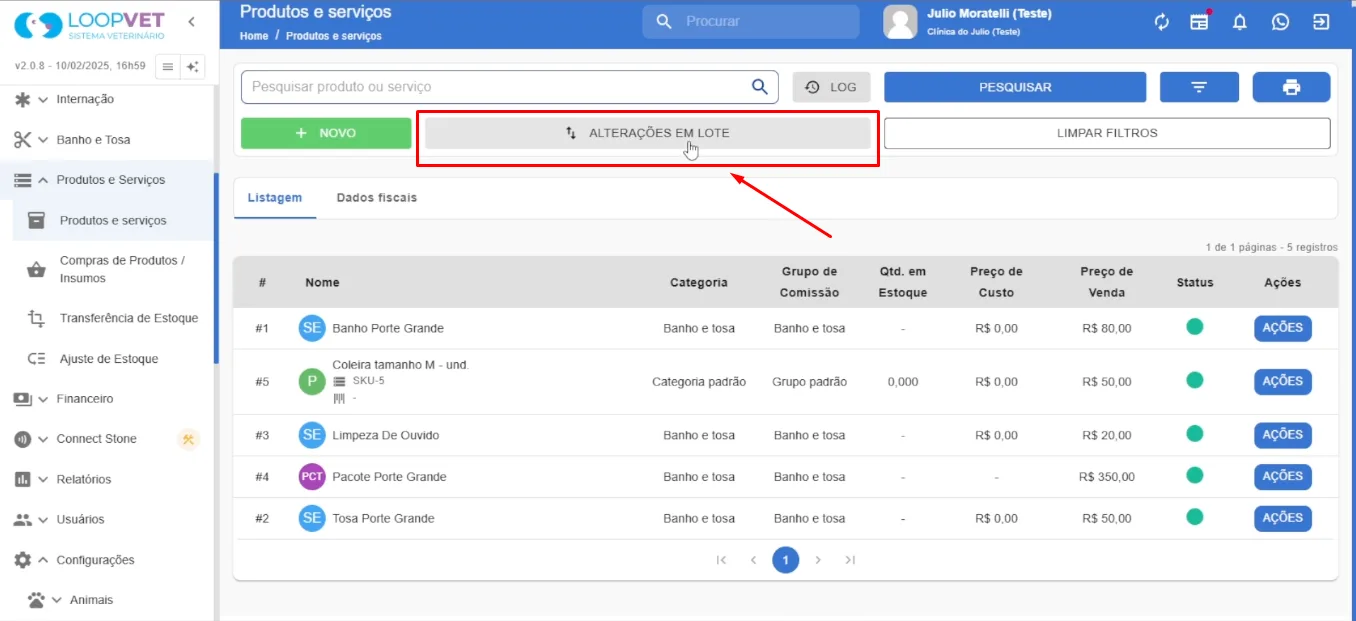Viewport: 1356px width, 621px height.
Task: Click the magnifier icon in product search
Action: [x=760, y=87]
